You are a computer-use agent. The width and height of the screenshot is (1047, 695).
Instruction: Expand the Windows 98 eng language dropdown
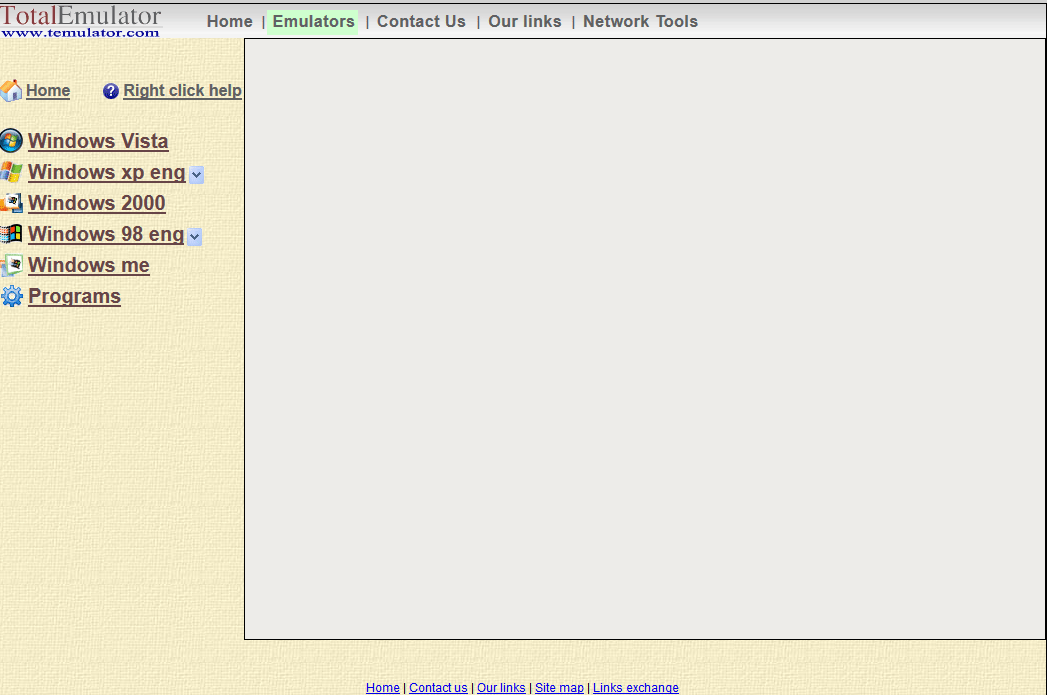coord(194,236)
